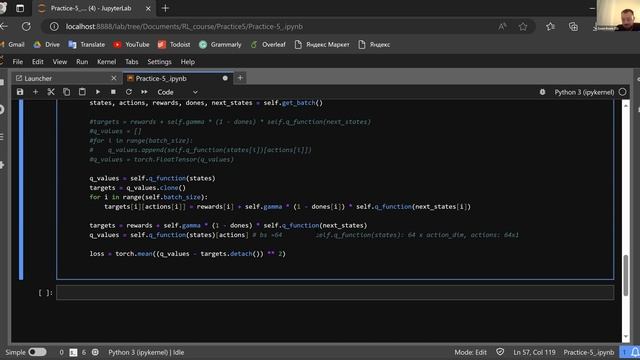Click Practice-5_ipynb name in status bar

point(589,352)
